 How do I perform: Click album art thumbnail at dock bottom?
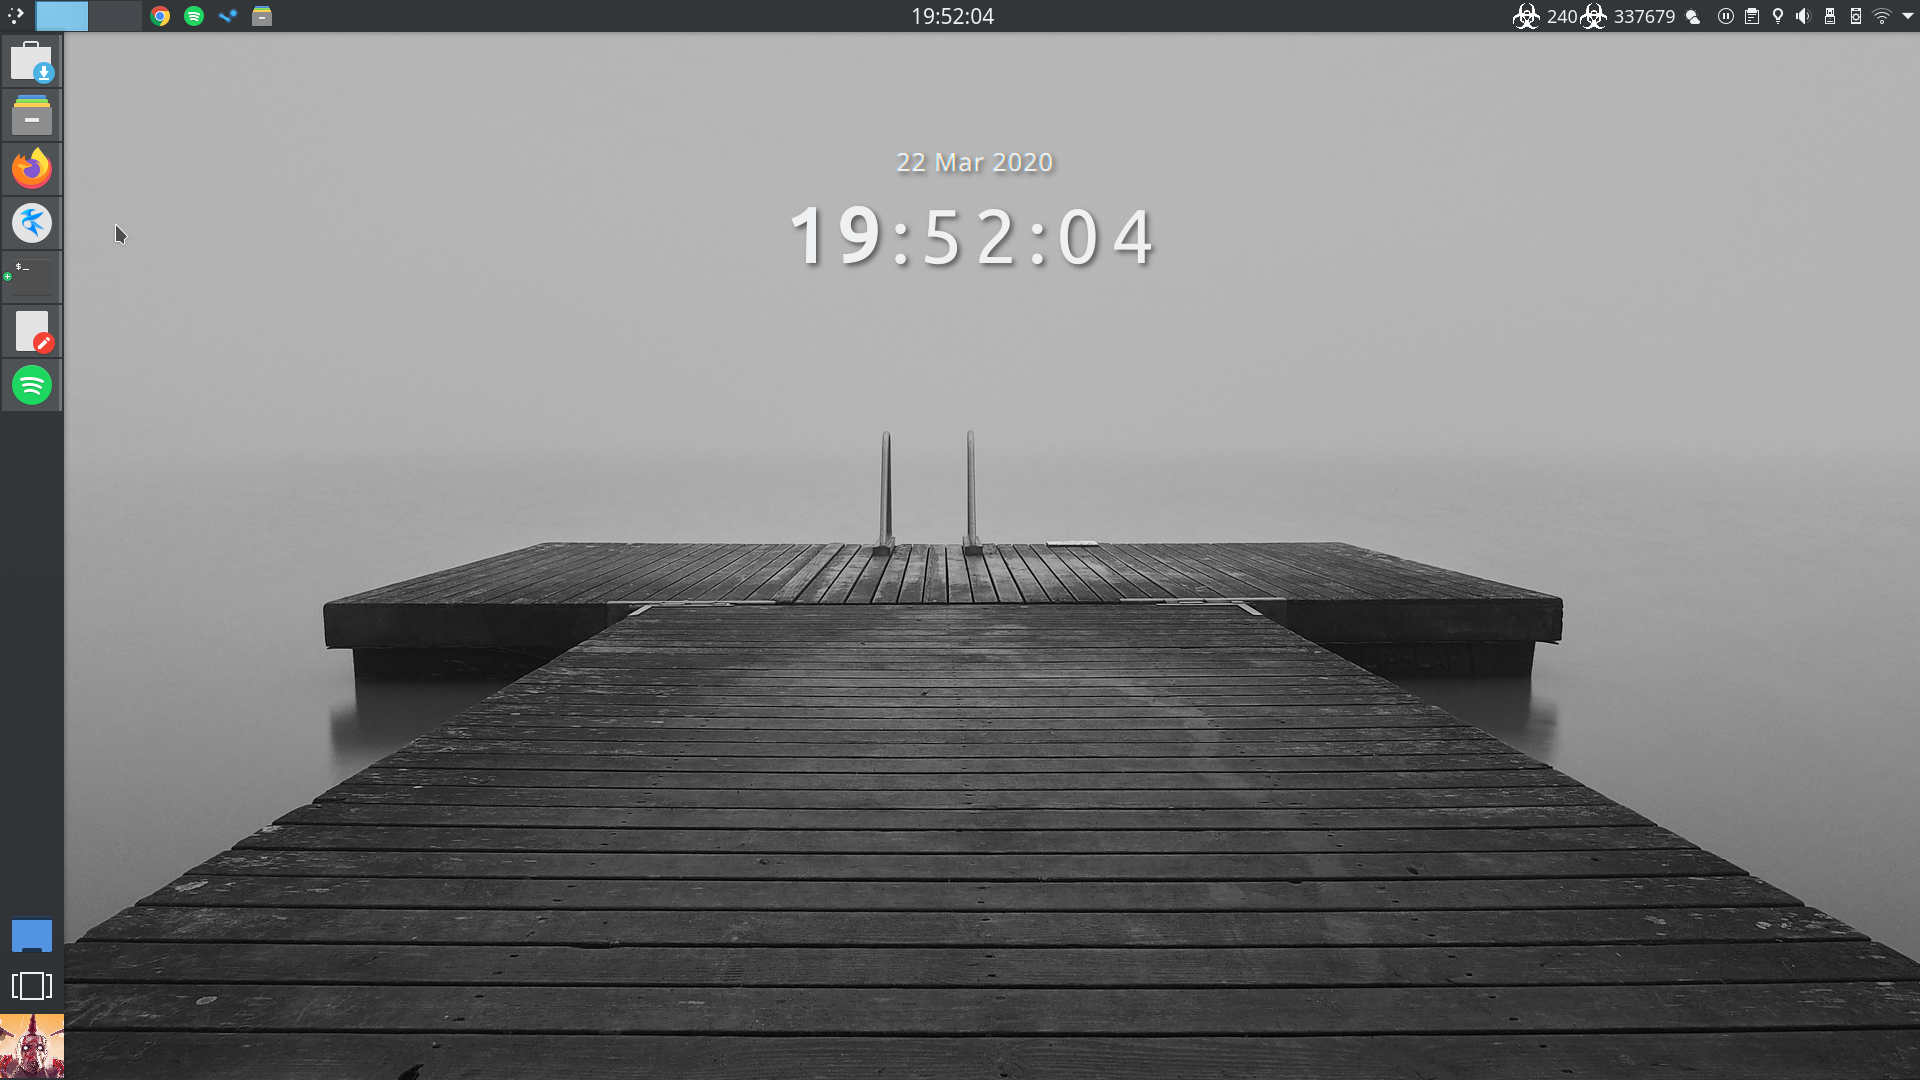coord(32,1046)
